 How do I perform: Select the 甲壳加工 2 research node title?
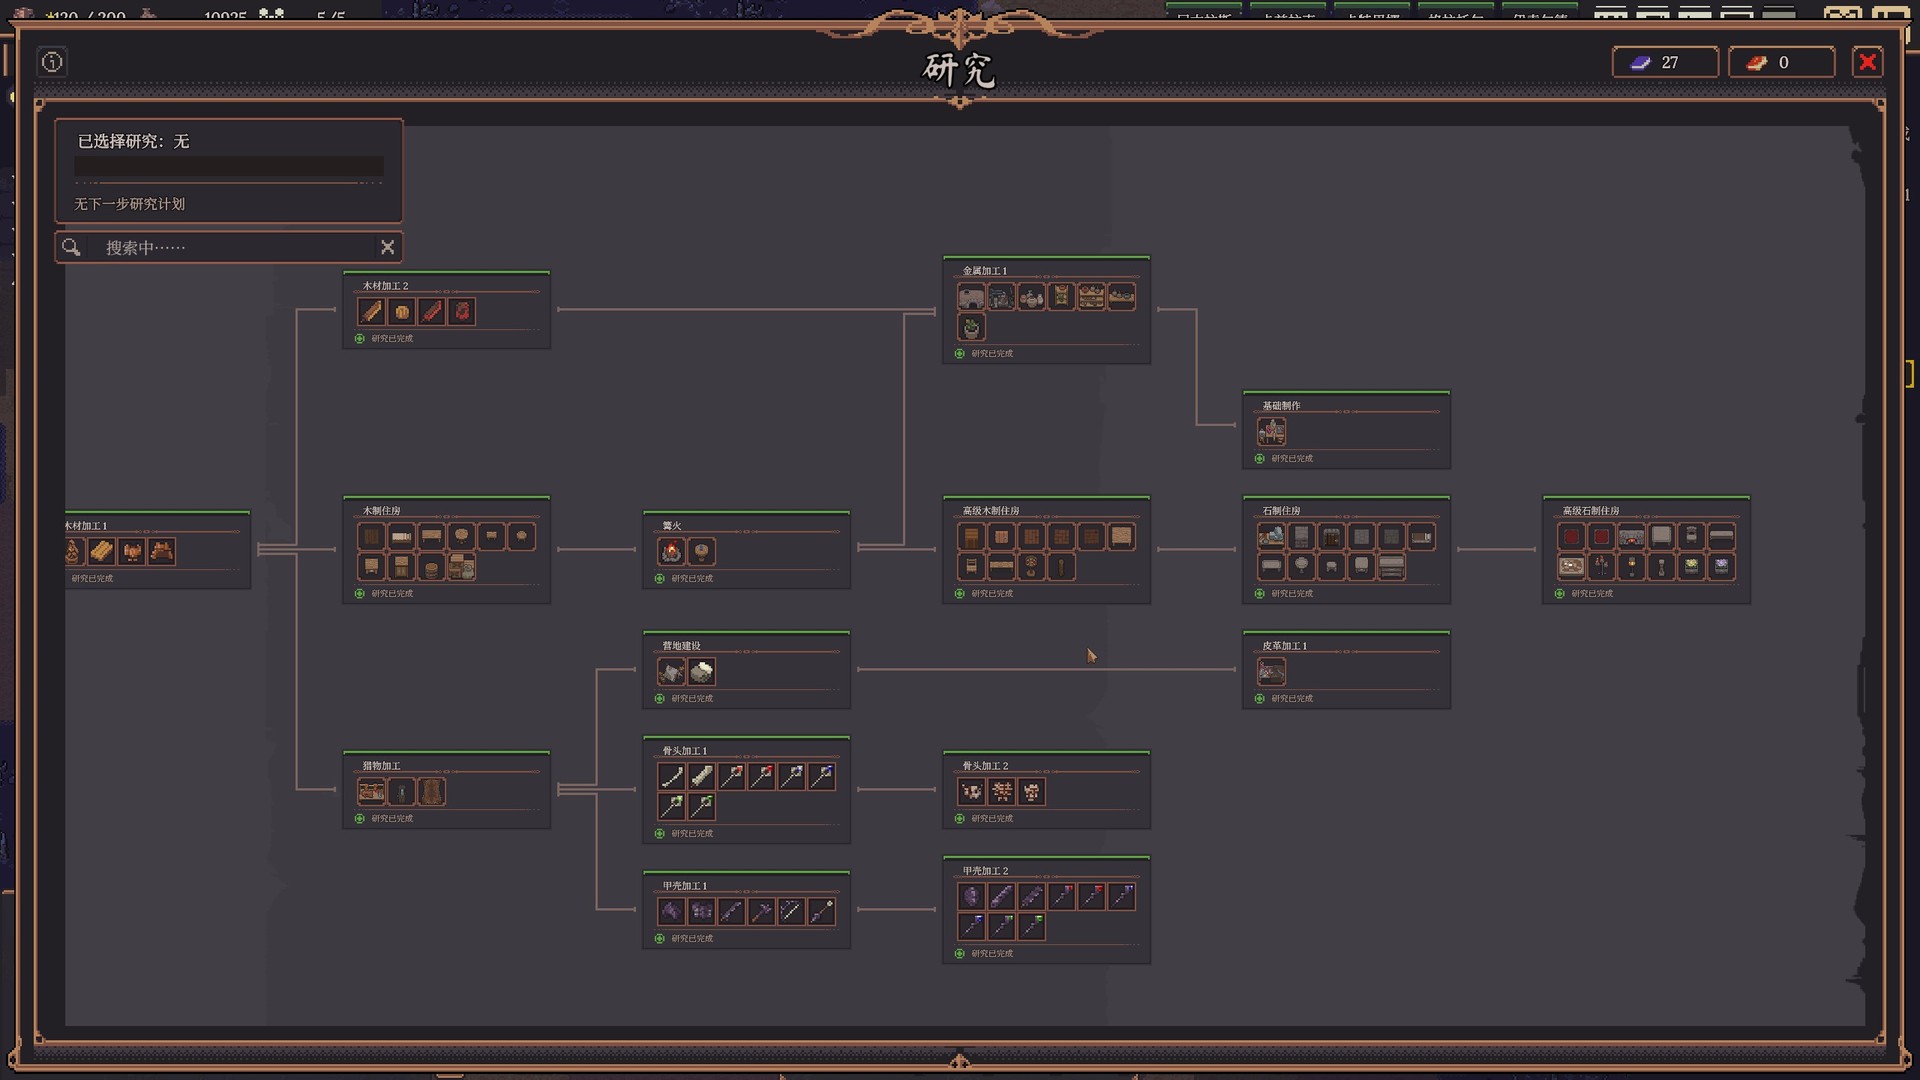pos(985,871)
